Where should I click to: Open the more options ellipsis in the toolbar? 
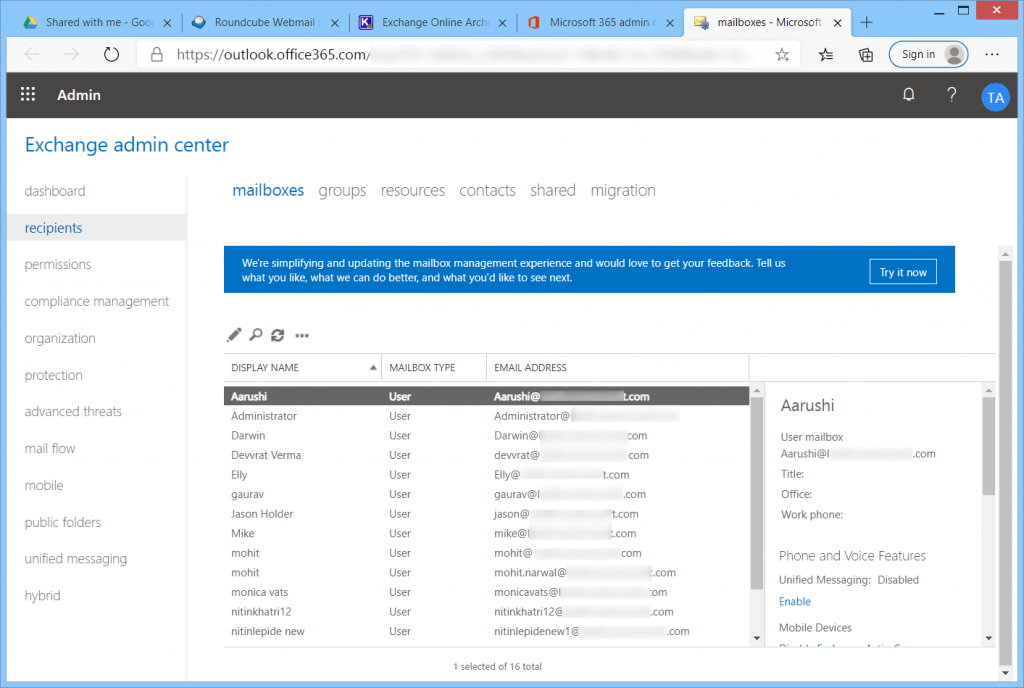pyautogui.click(x=302, y=335)
